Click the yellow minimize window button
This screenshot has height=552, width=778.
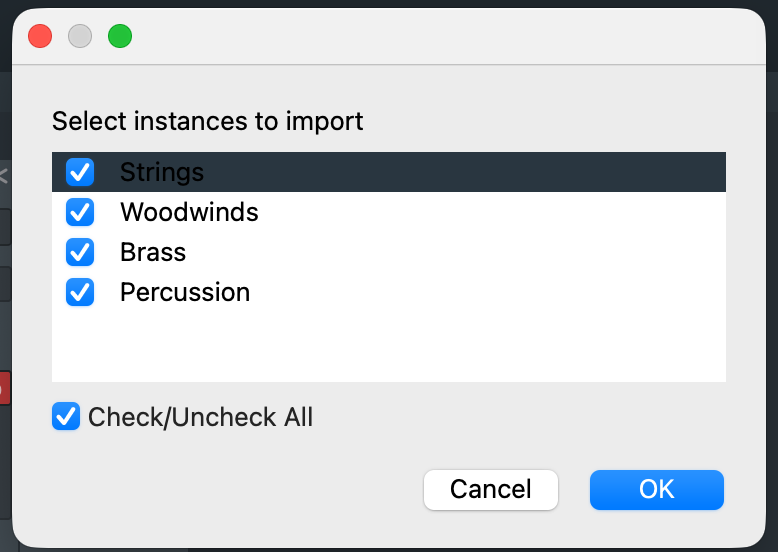(80, 37)
